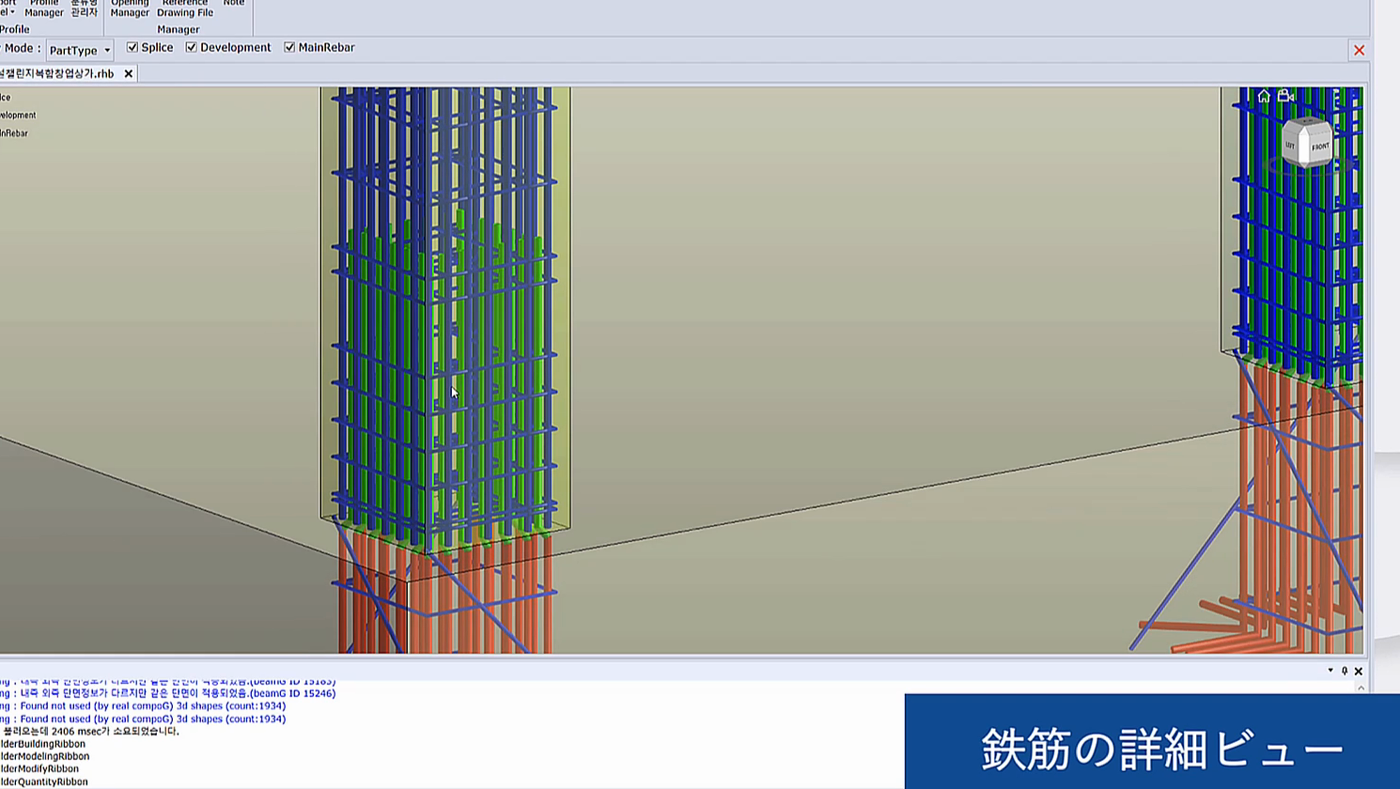Click the home view icon in the viewport
Image resolution: width=1400 pixels, height=789 pixels.
click(x=1264, y=96)
